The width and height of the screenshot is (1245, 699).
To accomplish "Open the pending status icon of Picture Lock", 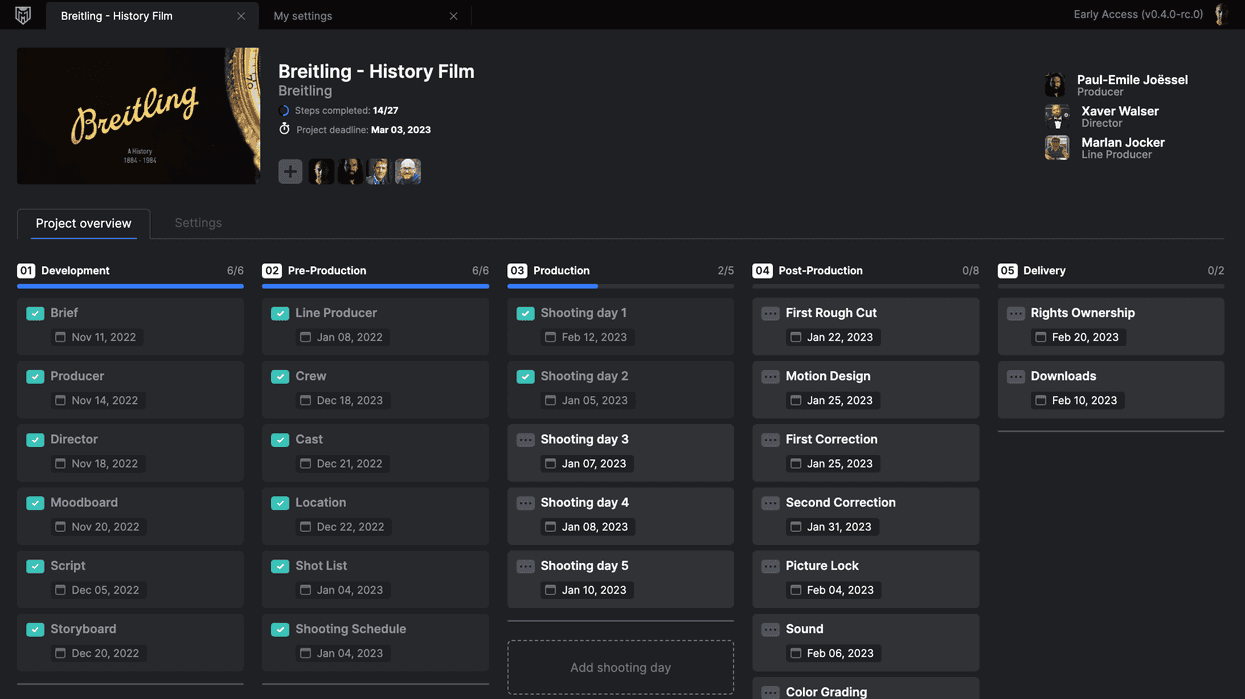I will (770, 566).
